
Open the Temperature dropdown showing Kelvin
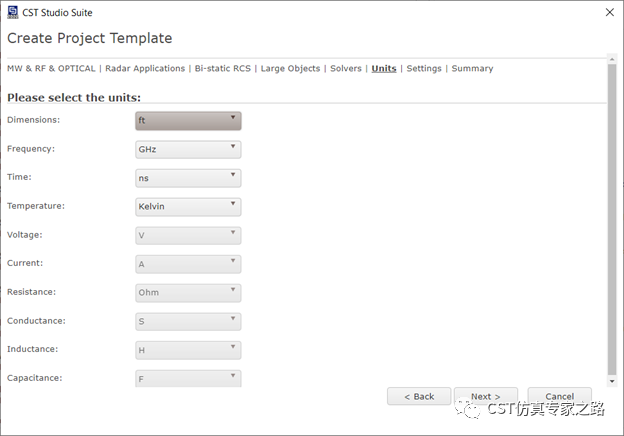(x=188, y=207)
